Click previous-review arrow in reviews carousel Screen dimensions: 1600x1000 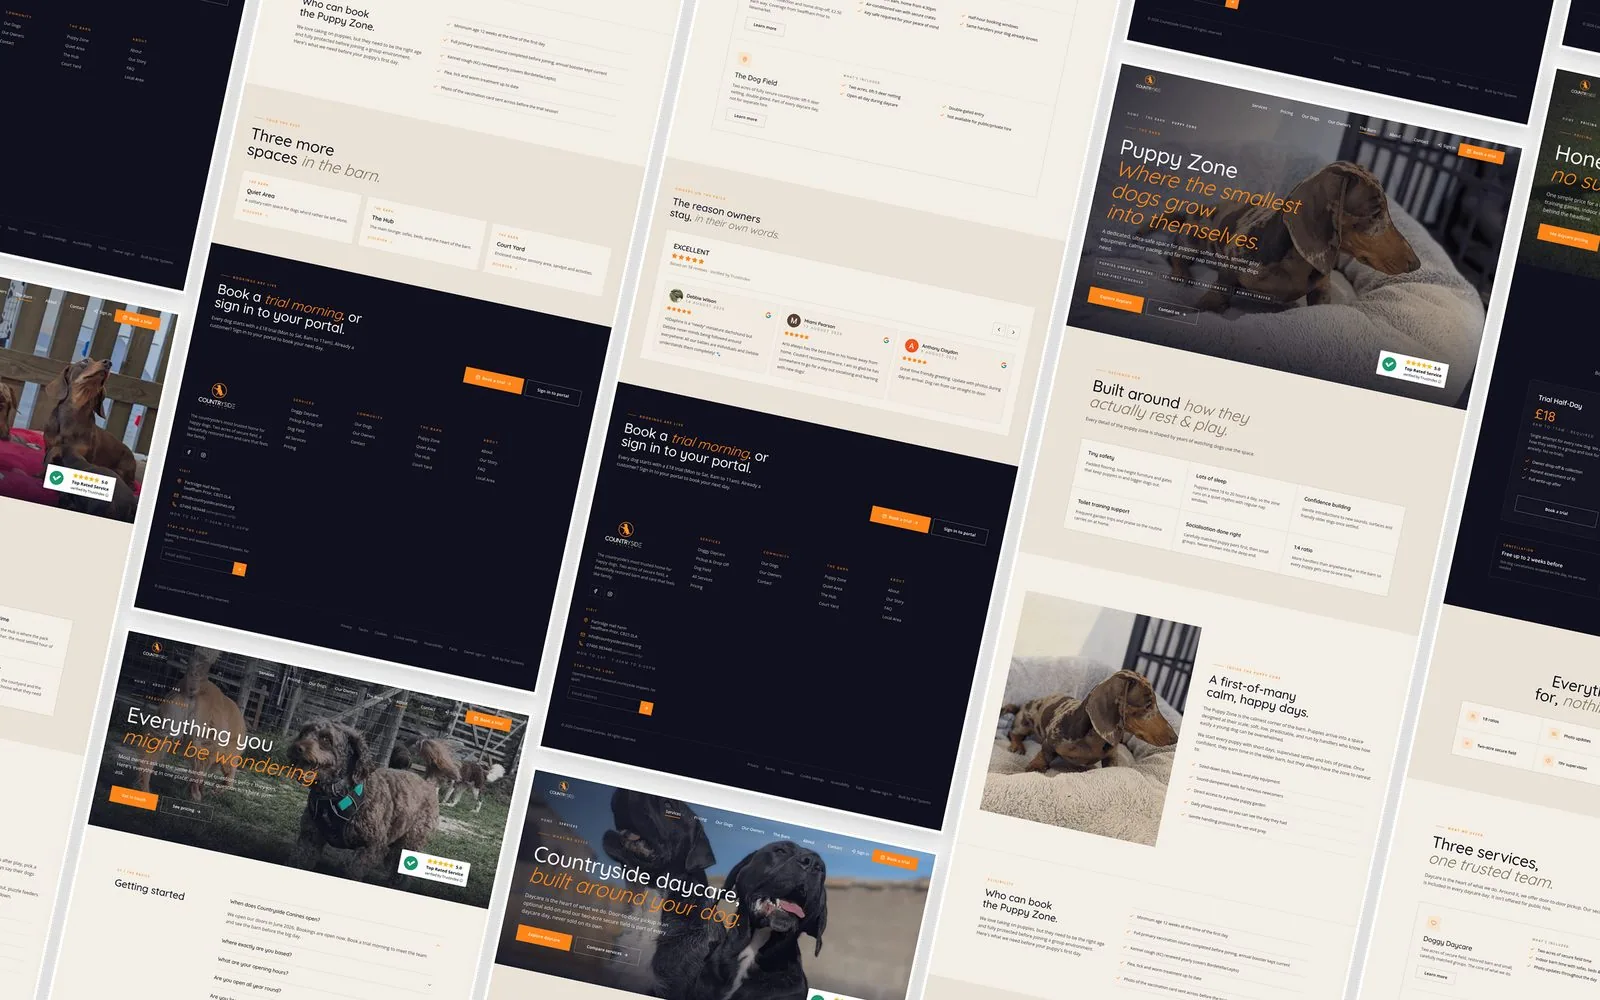pos(998,329)
